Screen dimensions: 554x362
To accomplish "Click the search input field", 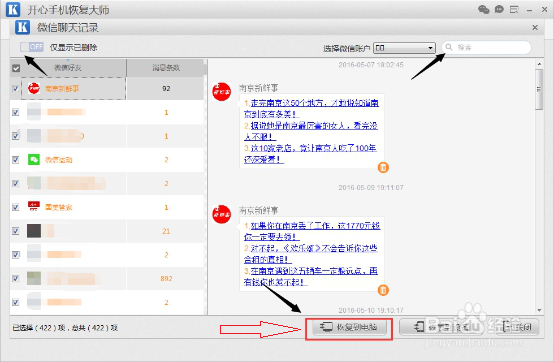I will (x=487, y=47).
